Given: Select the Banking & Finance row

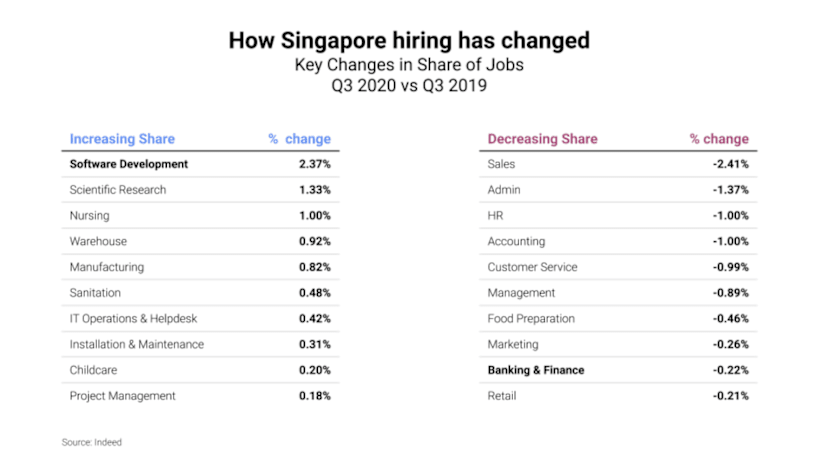Looking at the screenshot, I should [536, 370].
